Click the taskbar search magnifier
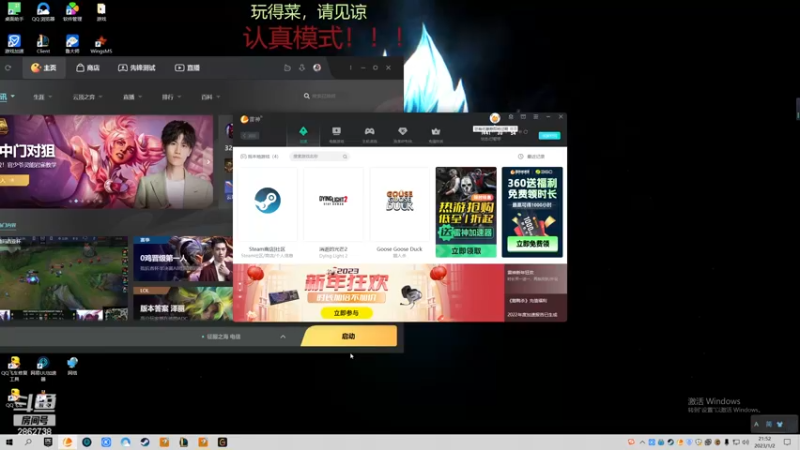The image size is (800, 450). pyautogui.click(x=28, y=442)
